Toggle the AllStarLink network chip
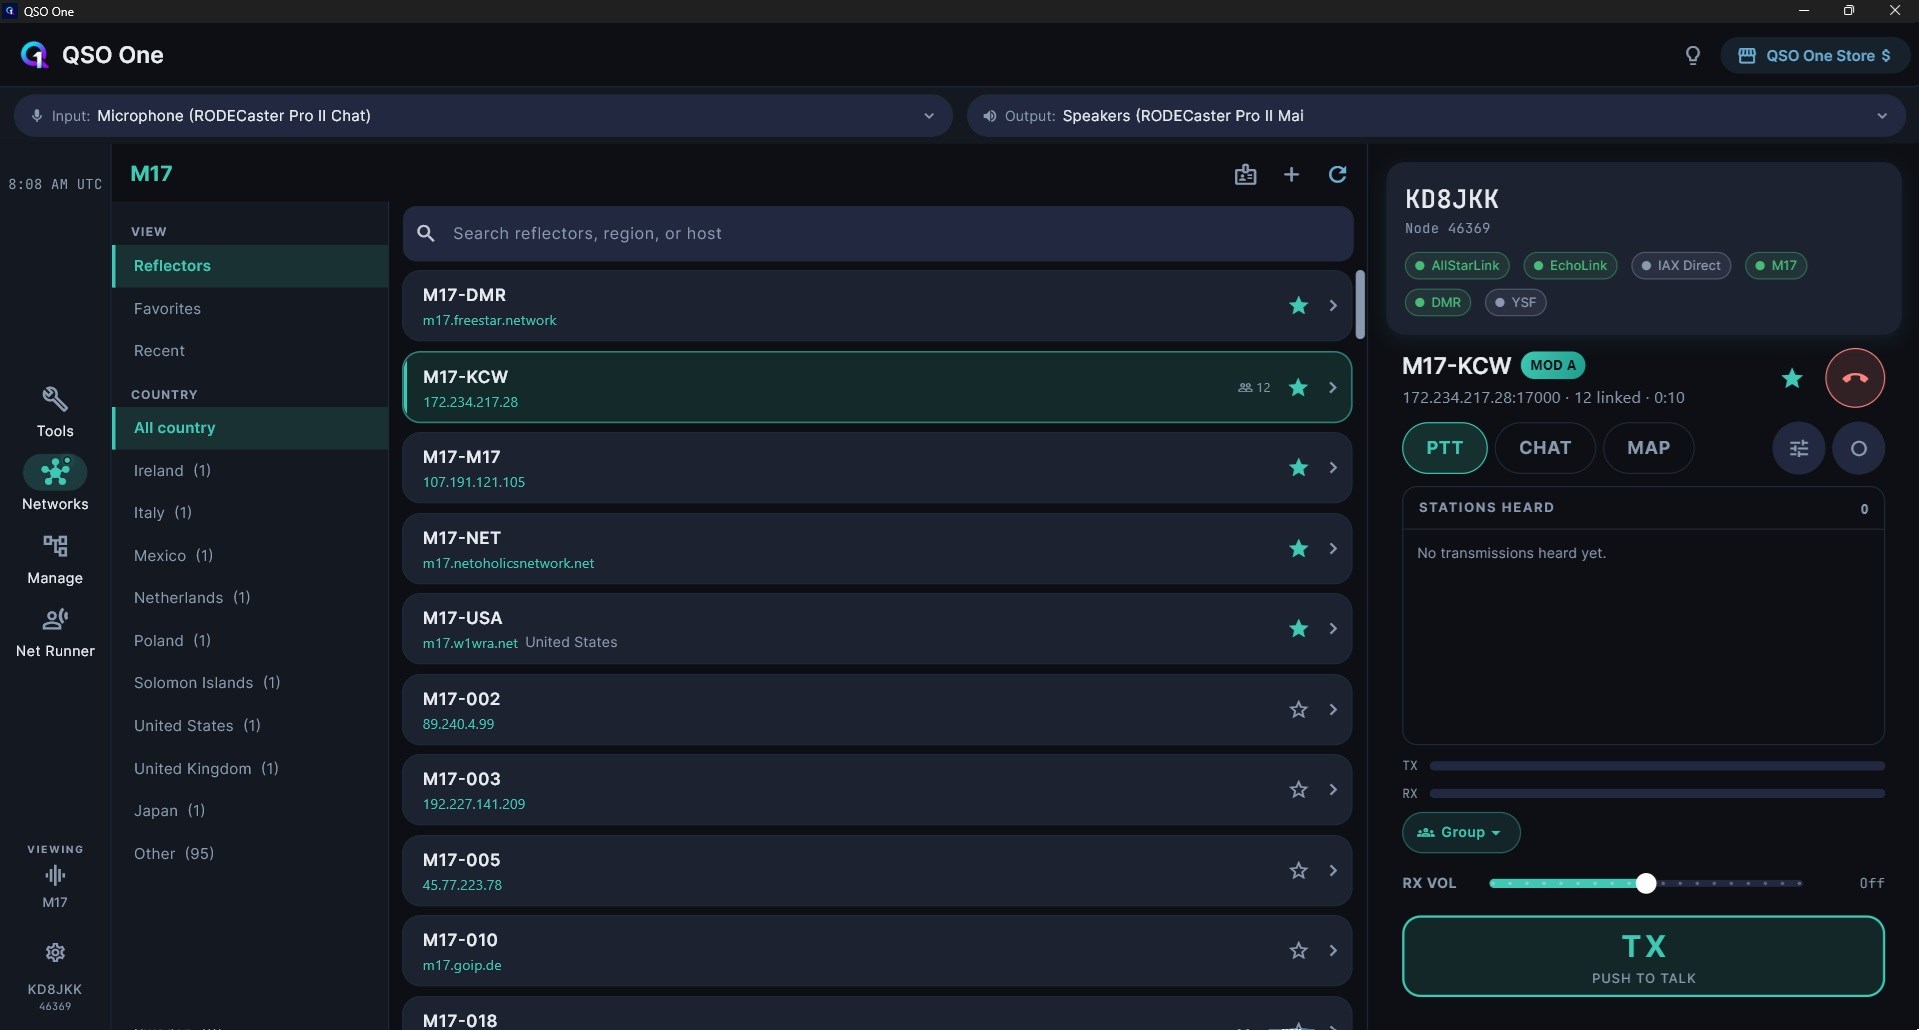Screen dimensions: 1919x1030 (1457, 266)
